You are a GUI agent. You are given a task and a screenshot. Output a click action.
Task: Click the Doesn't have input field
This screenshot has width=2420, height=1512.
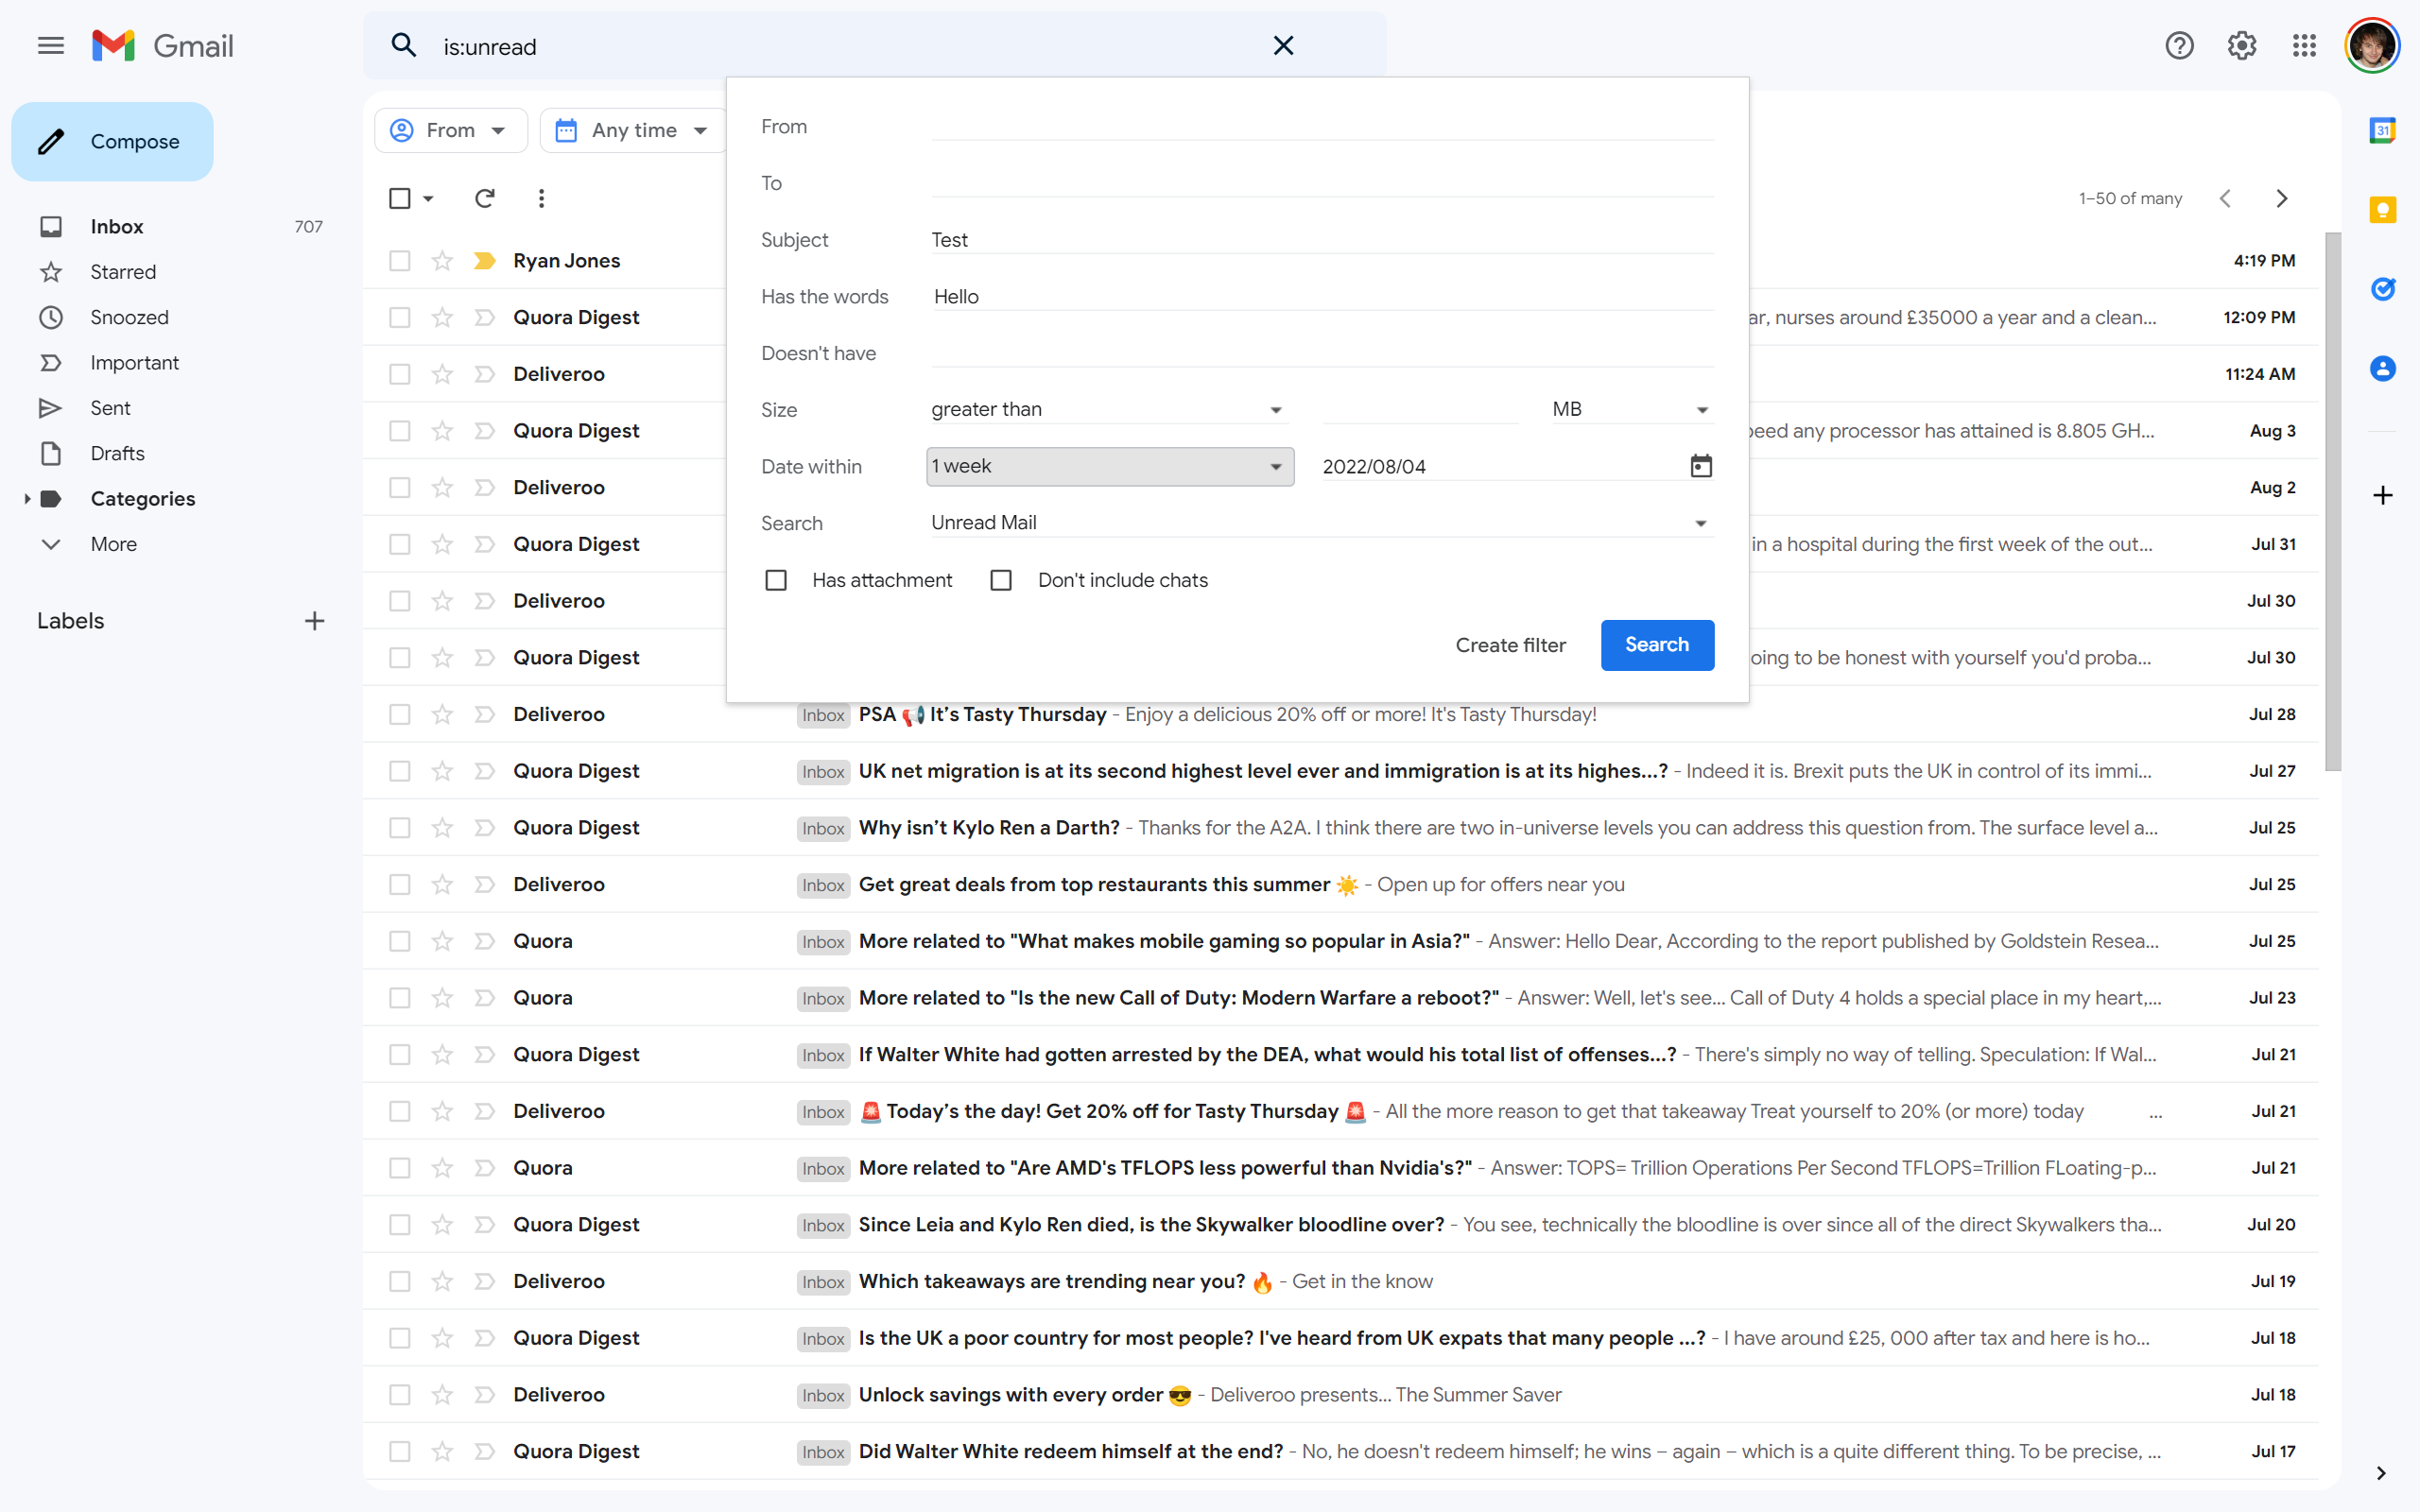1322,353
